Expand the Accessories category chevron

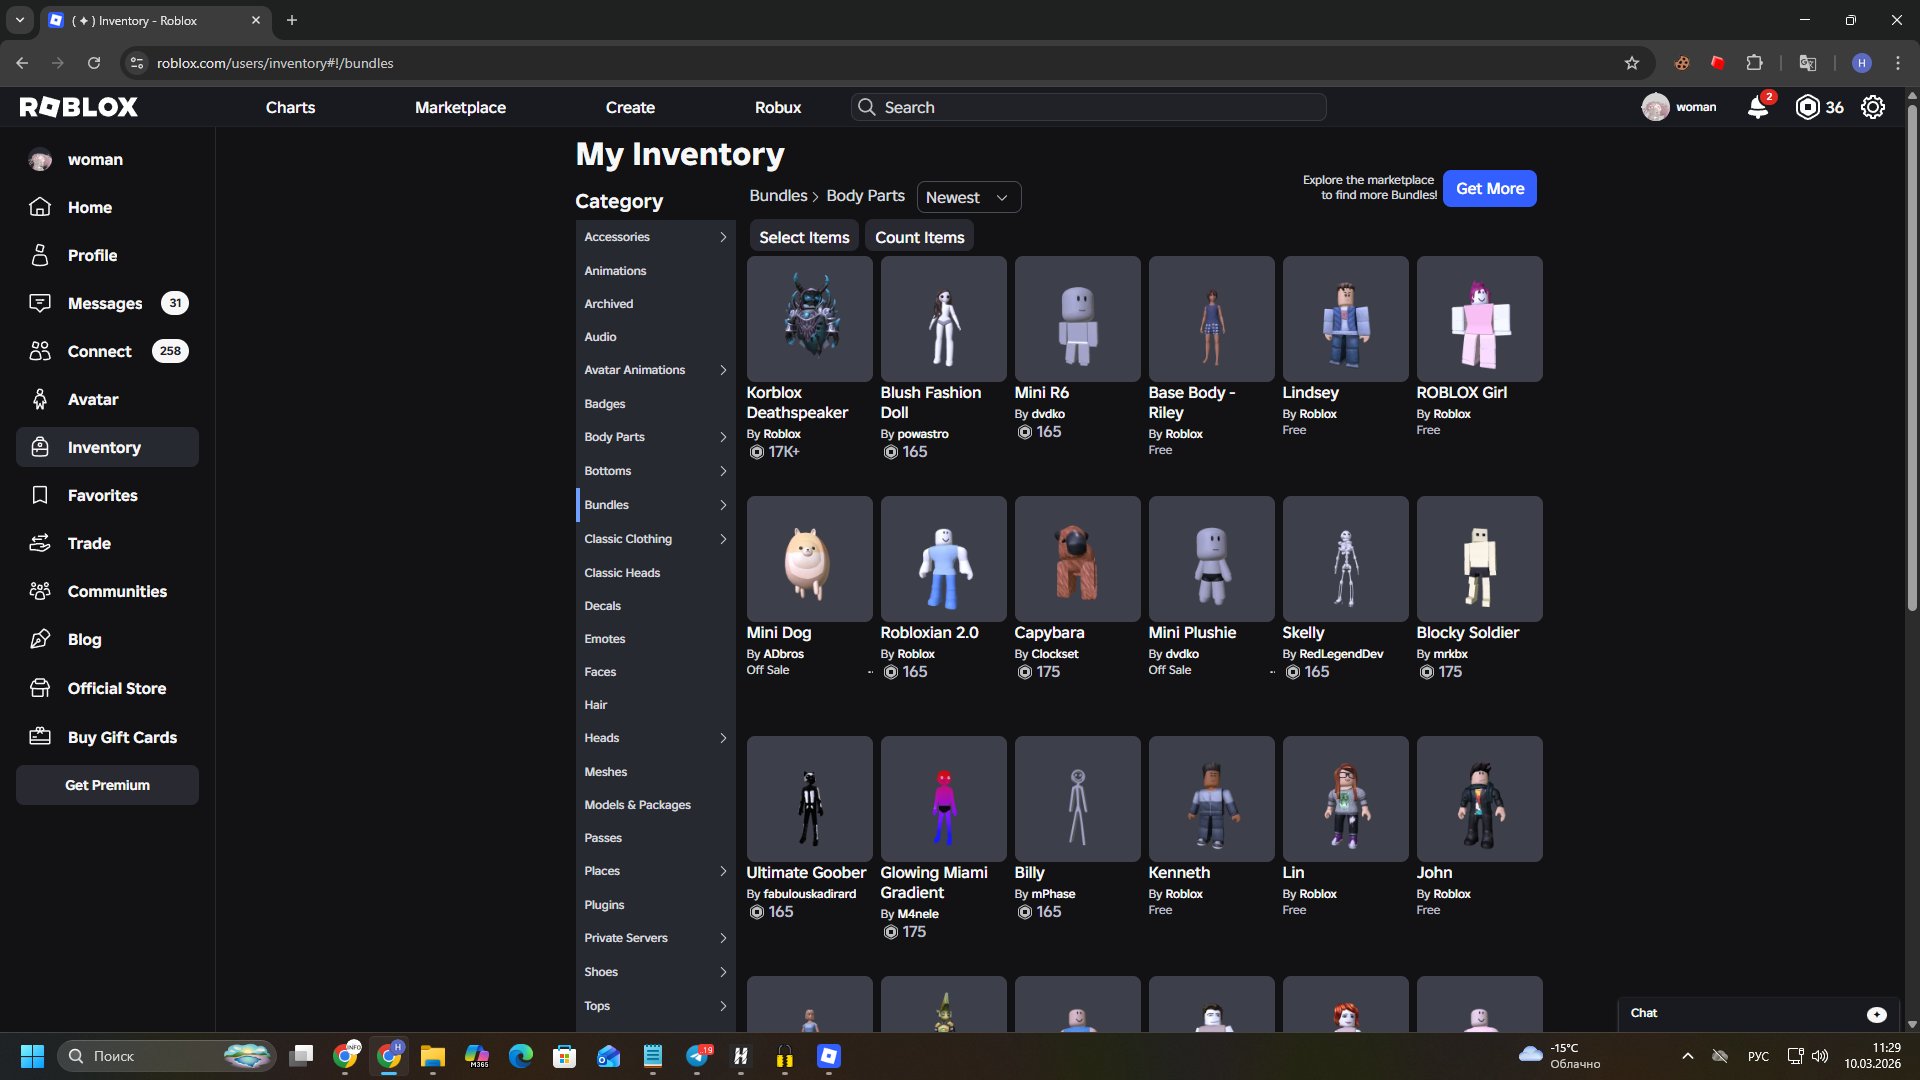(x=723, y=237)
